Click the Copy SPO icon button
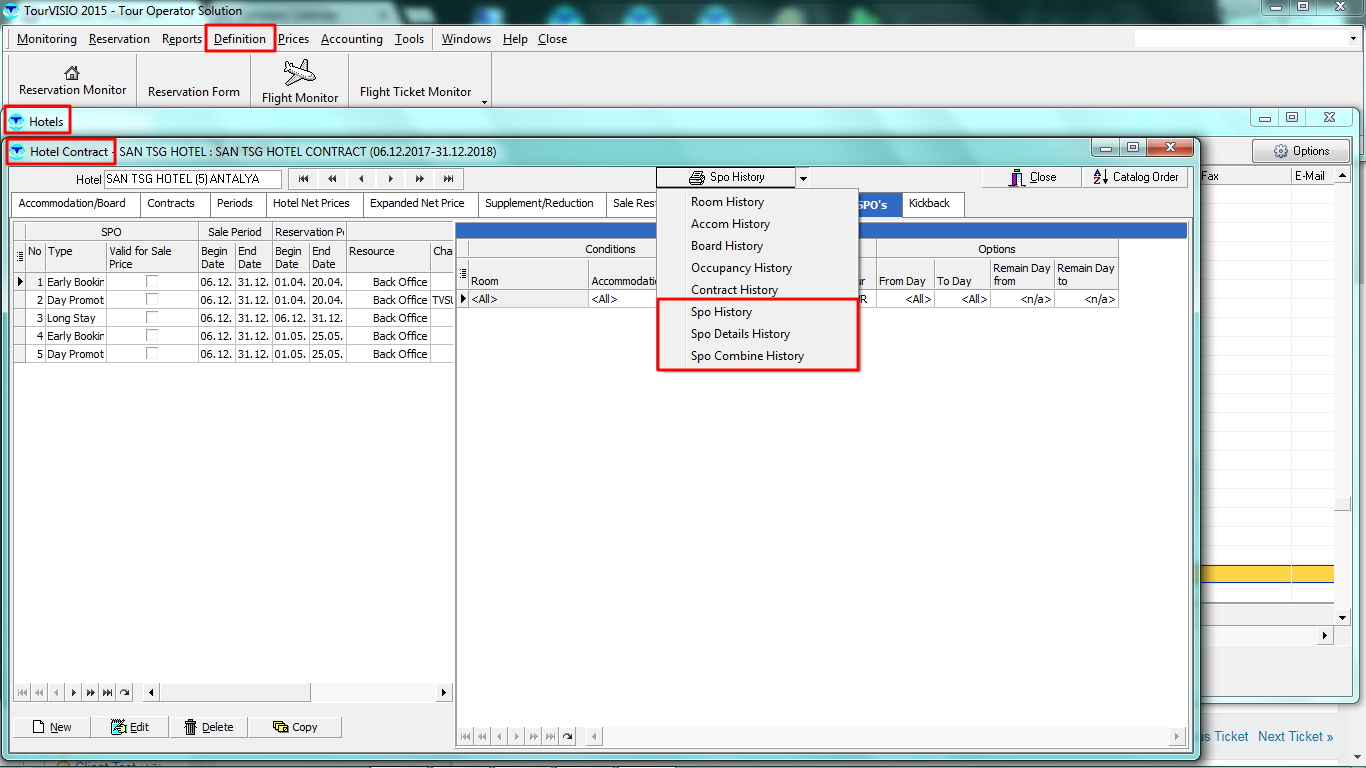 295,727
